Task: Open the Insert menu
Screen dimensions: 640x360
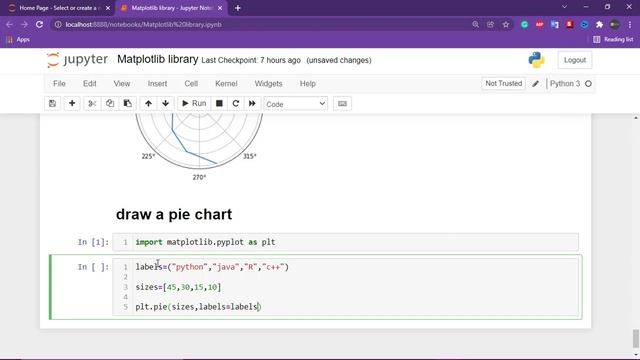Action: click(158, 84)
